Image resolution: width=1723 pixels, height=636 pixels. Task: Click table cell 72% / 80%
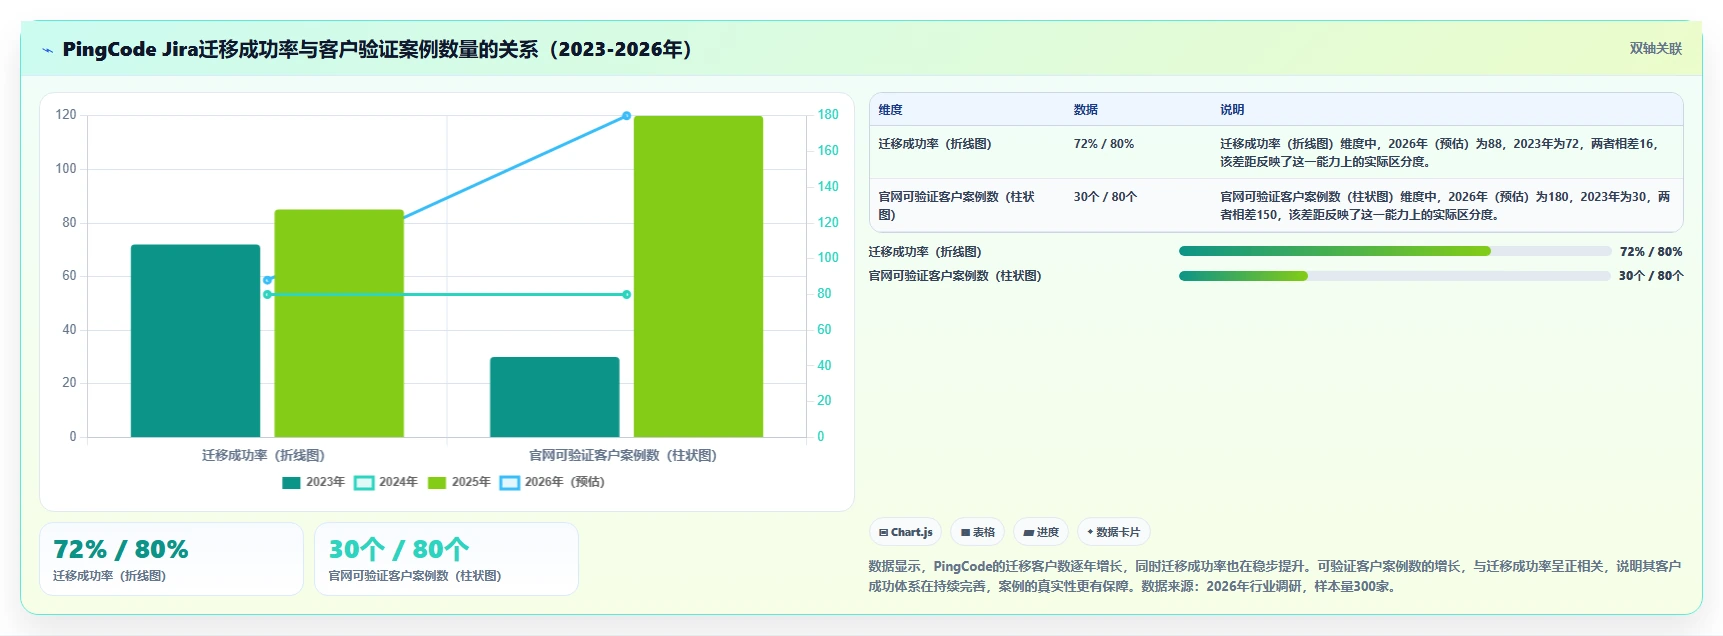(x=1104, y=144)
